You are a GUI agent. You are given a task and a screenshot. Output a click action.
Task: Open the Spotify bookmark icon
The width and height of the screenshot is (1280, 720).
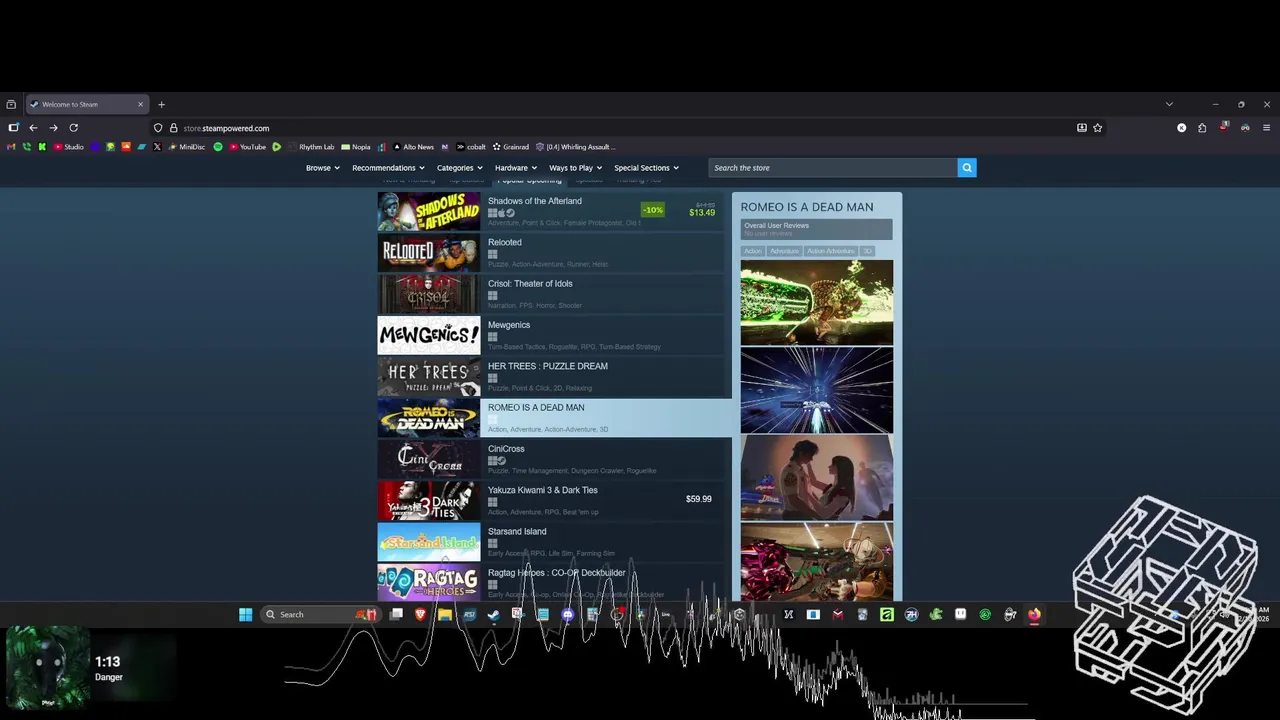tap(218, 147)
